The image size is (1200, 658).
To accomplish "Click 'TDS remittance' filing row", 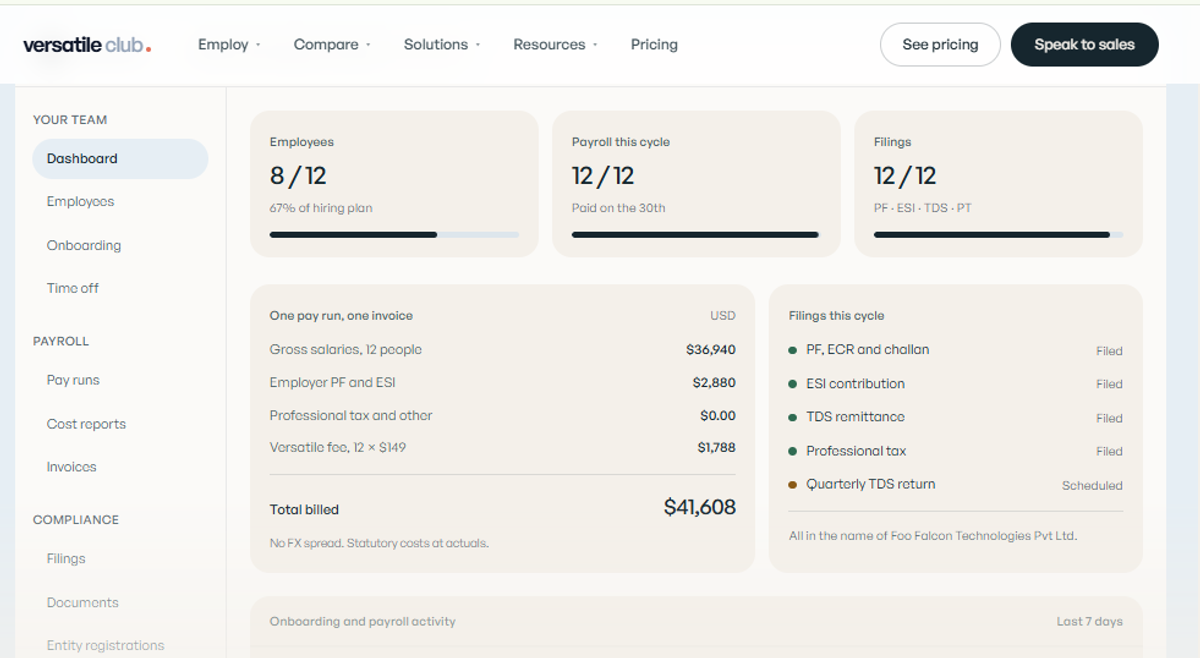I will [x=955, y=417].
